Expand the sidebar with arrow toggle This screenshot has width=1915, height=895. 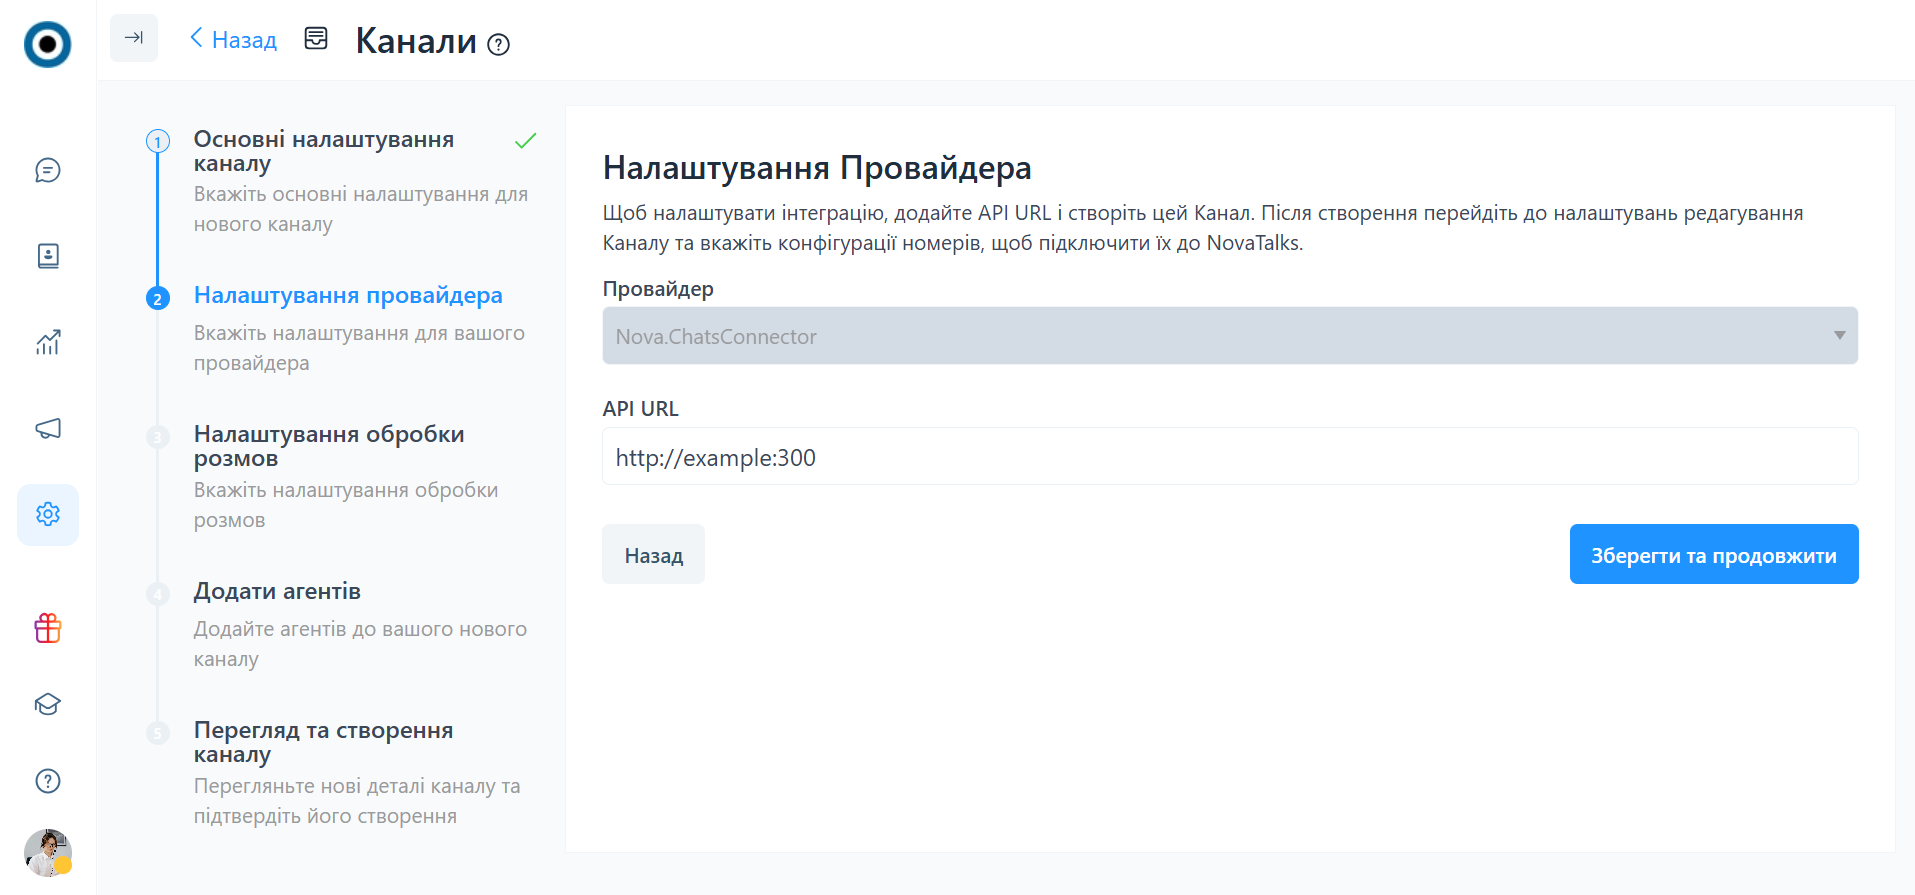[134, 38]
